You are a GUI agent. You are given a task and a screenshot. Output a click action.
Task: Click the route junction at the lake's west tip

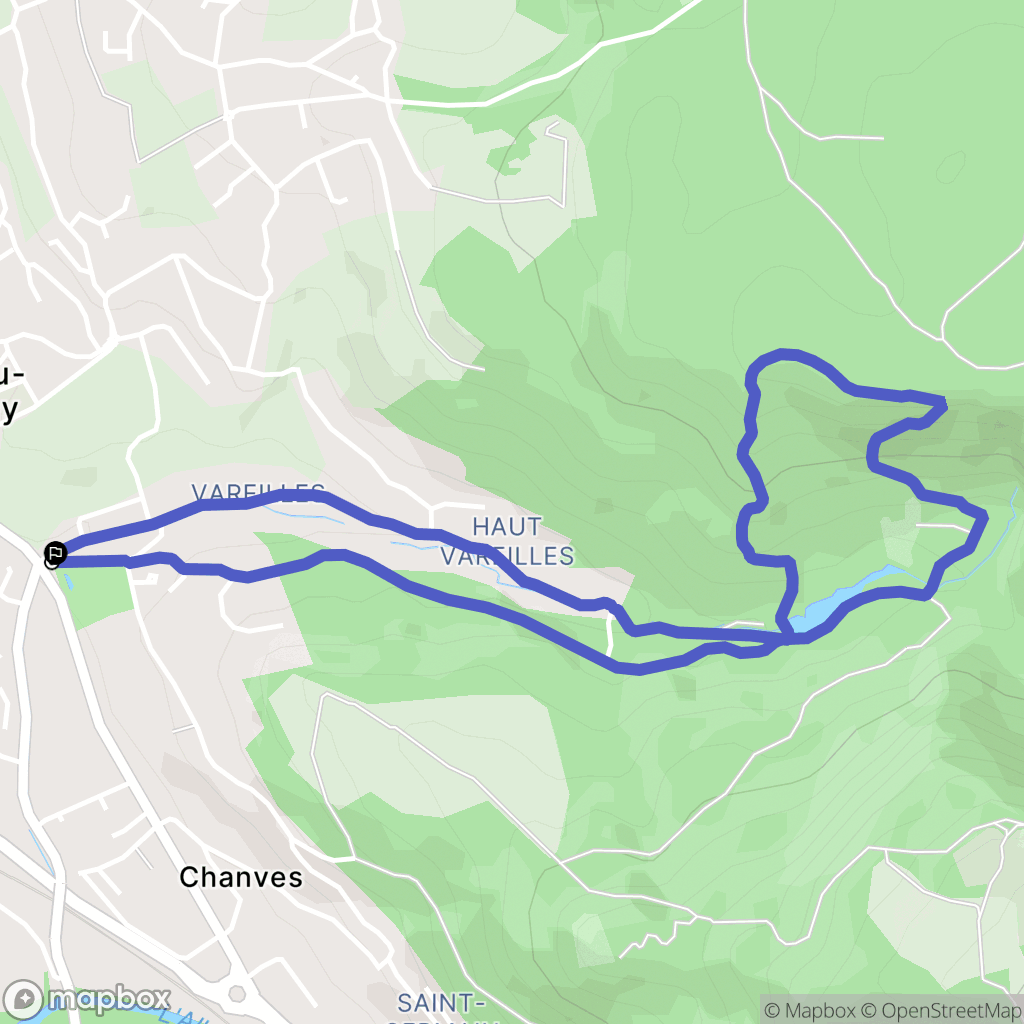point(788,632)
